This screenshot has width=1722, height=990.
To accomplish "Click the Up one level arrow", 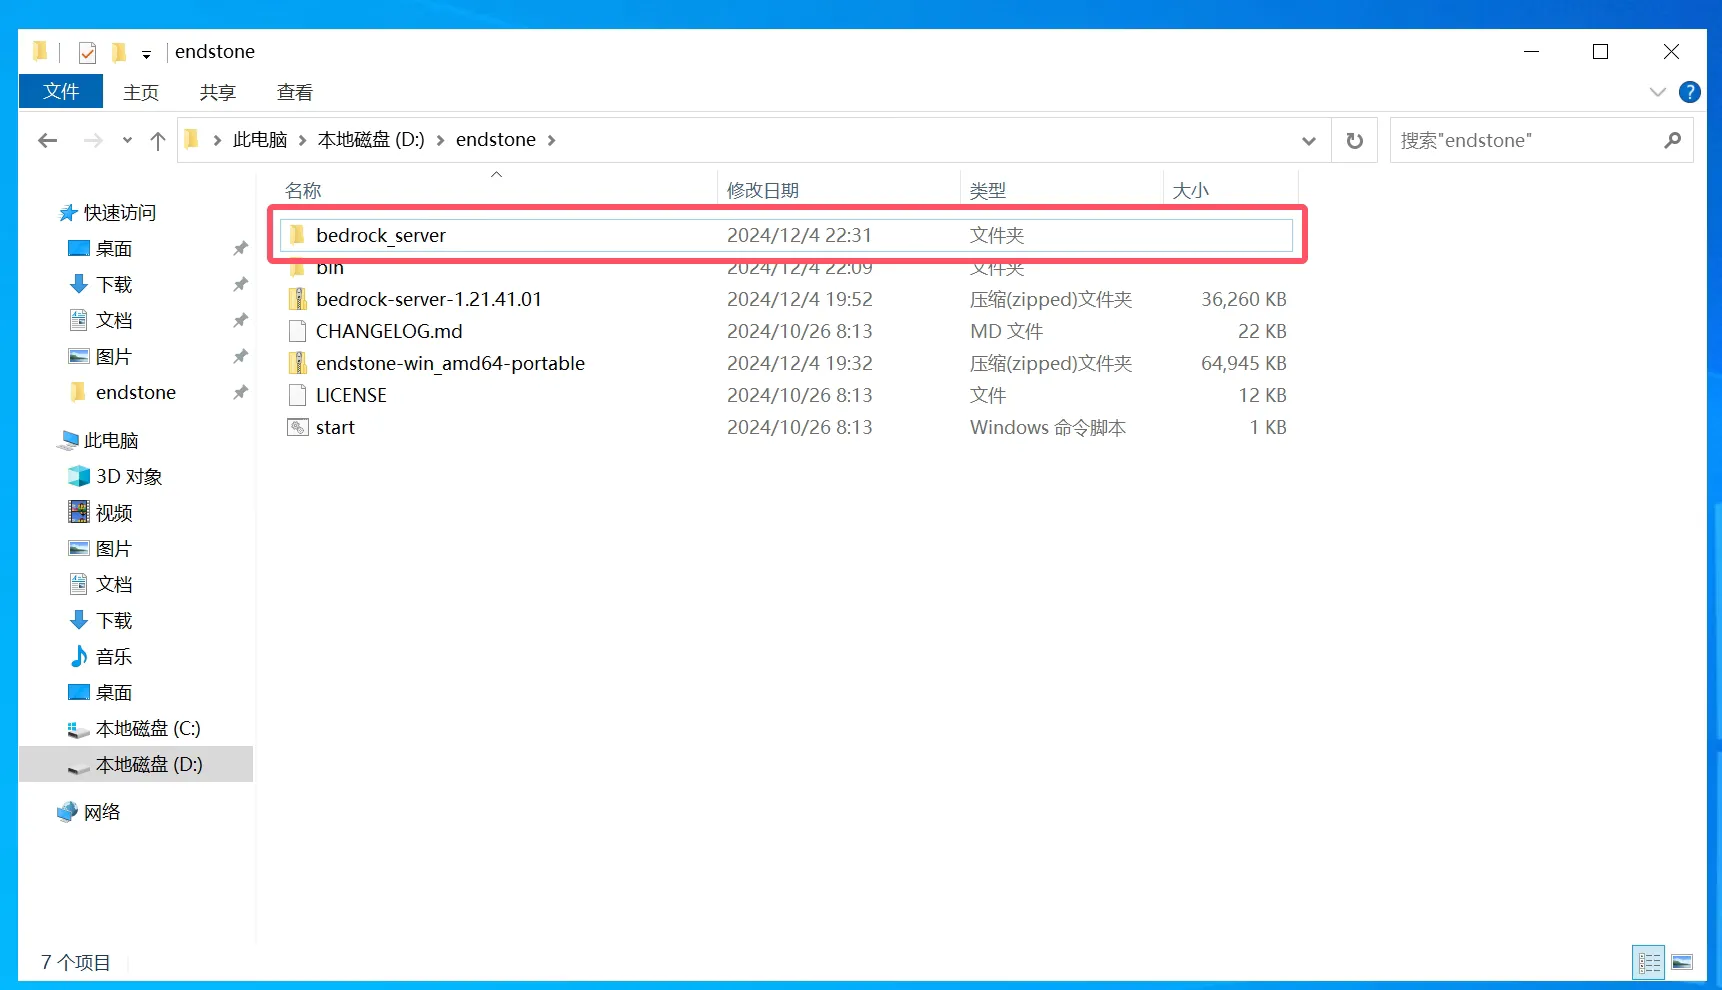I will [157, 141].
